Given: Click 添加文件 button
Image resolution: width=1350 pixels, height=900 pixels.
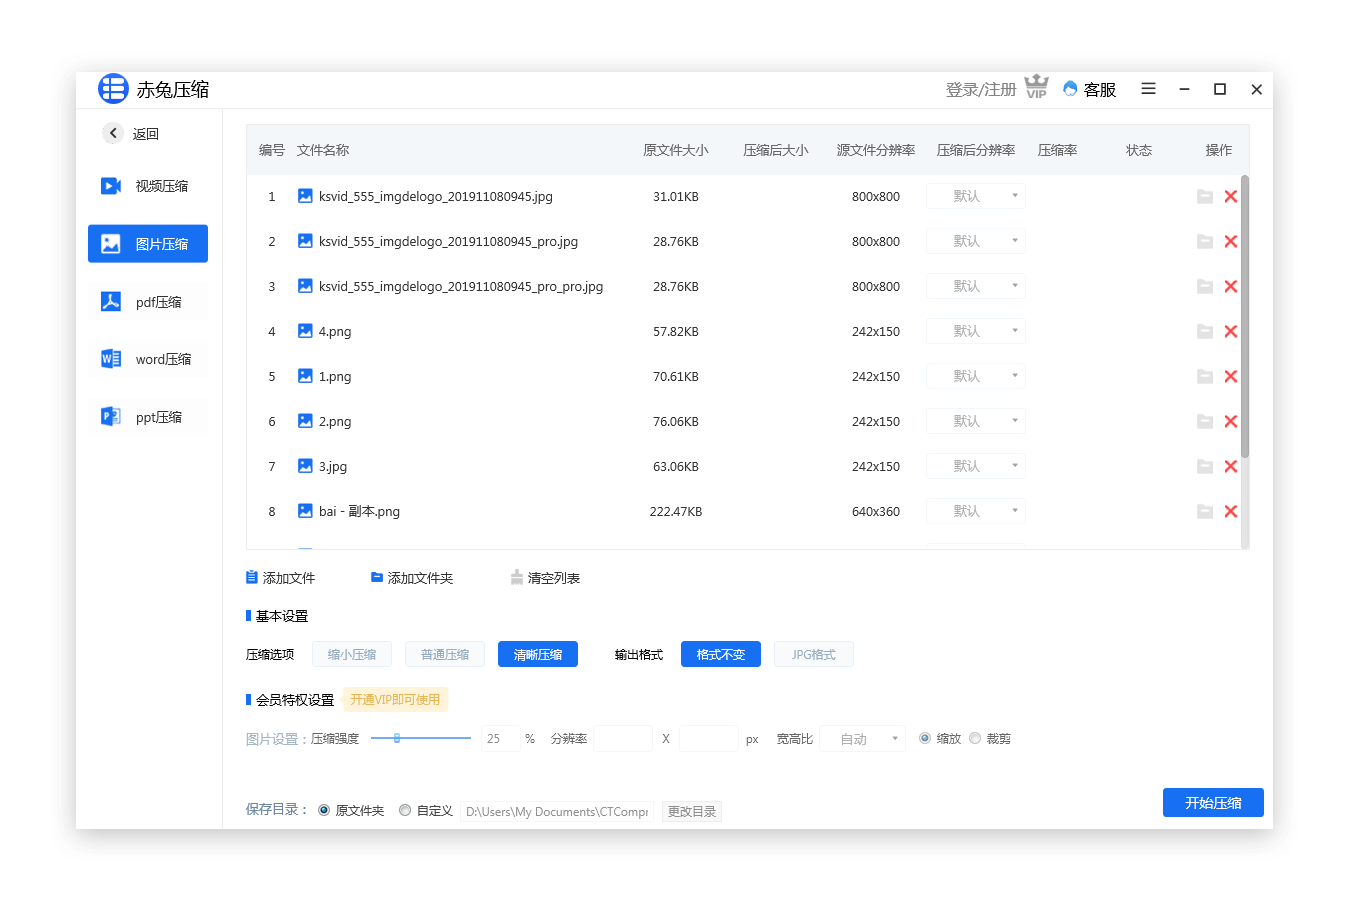Looking at the screenshot, I should tap(280, 578).
